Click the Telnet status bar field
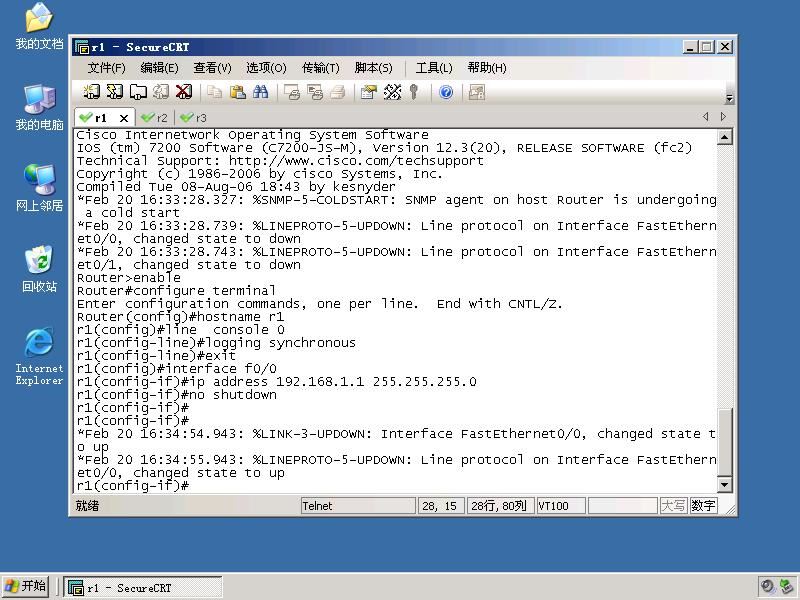Image resolution: width=800 pixels, height=600 pixels. coord(358,506)
